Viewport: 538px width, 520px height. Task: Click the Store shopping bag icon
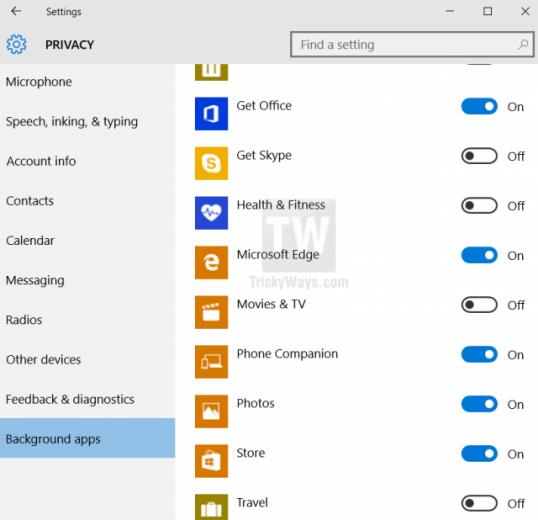click(x=211, y=461)
